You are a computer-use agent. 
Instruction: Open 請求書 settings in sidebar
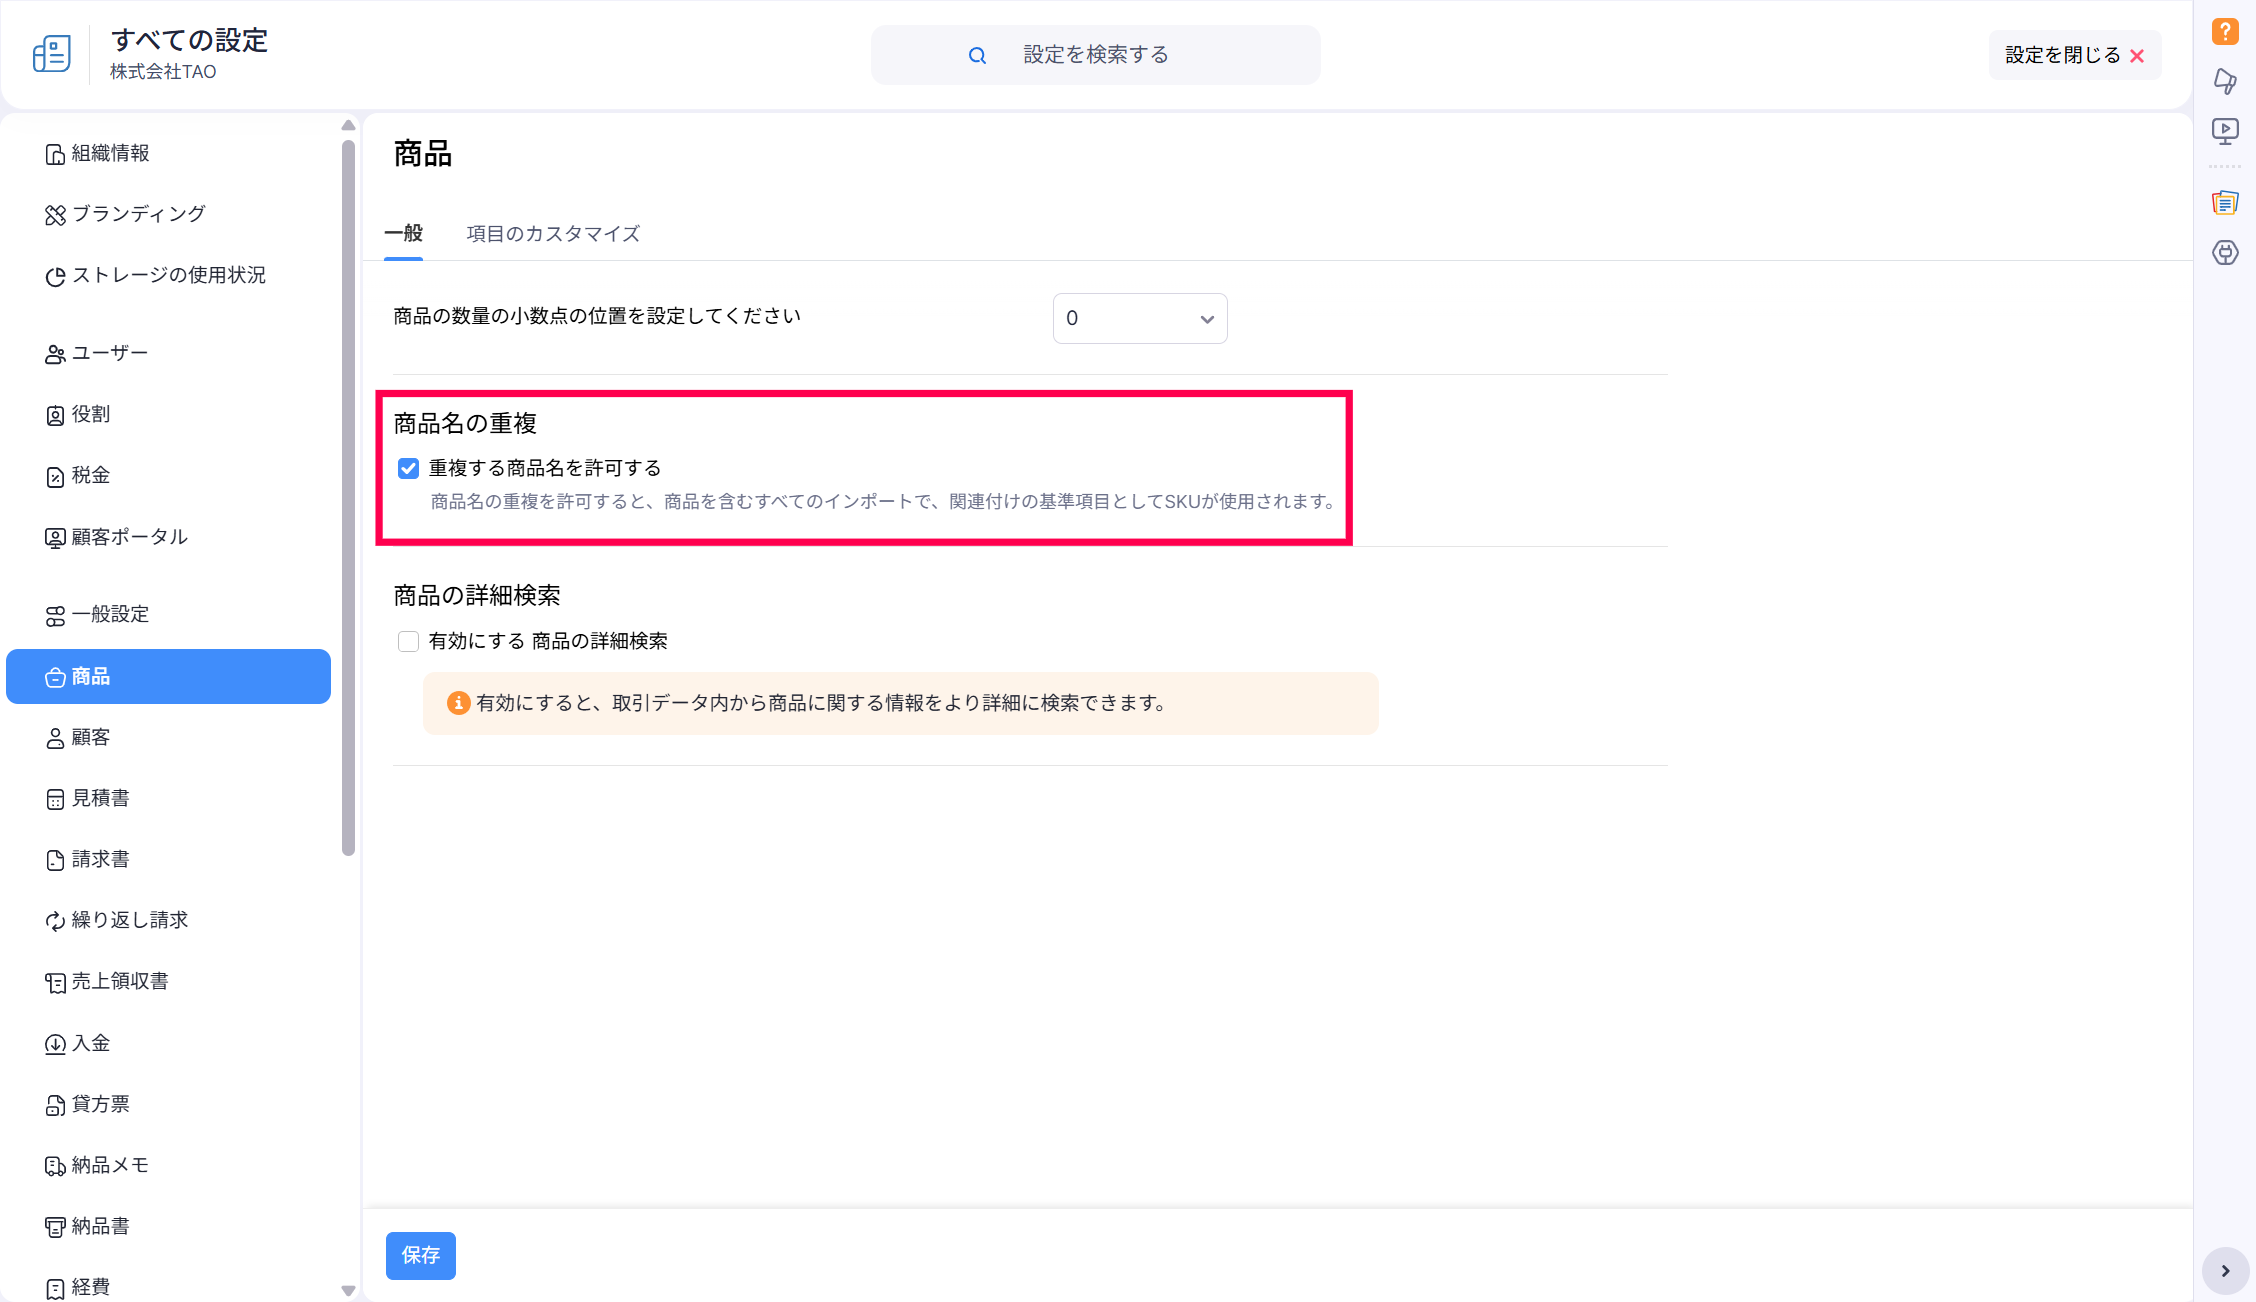[x=100, y=859]
